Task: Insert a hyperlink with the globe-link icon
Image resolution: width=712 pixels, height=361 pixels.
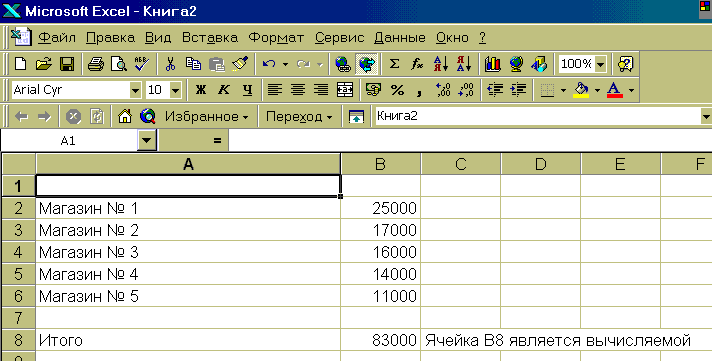Action: (343, 64)
